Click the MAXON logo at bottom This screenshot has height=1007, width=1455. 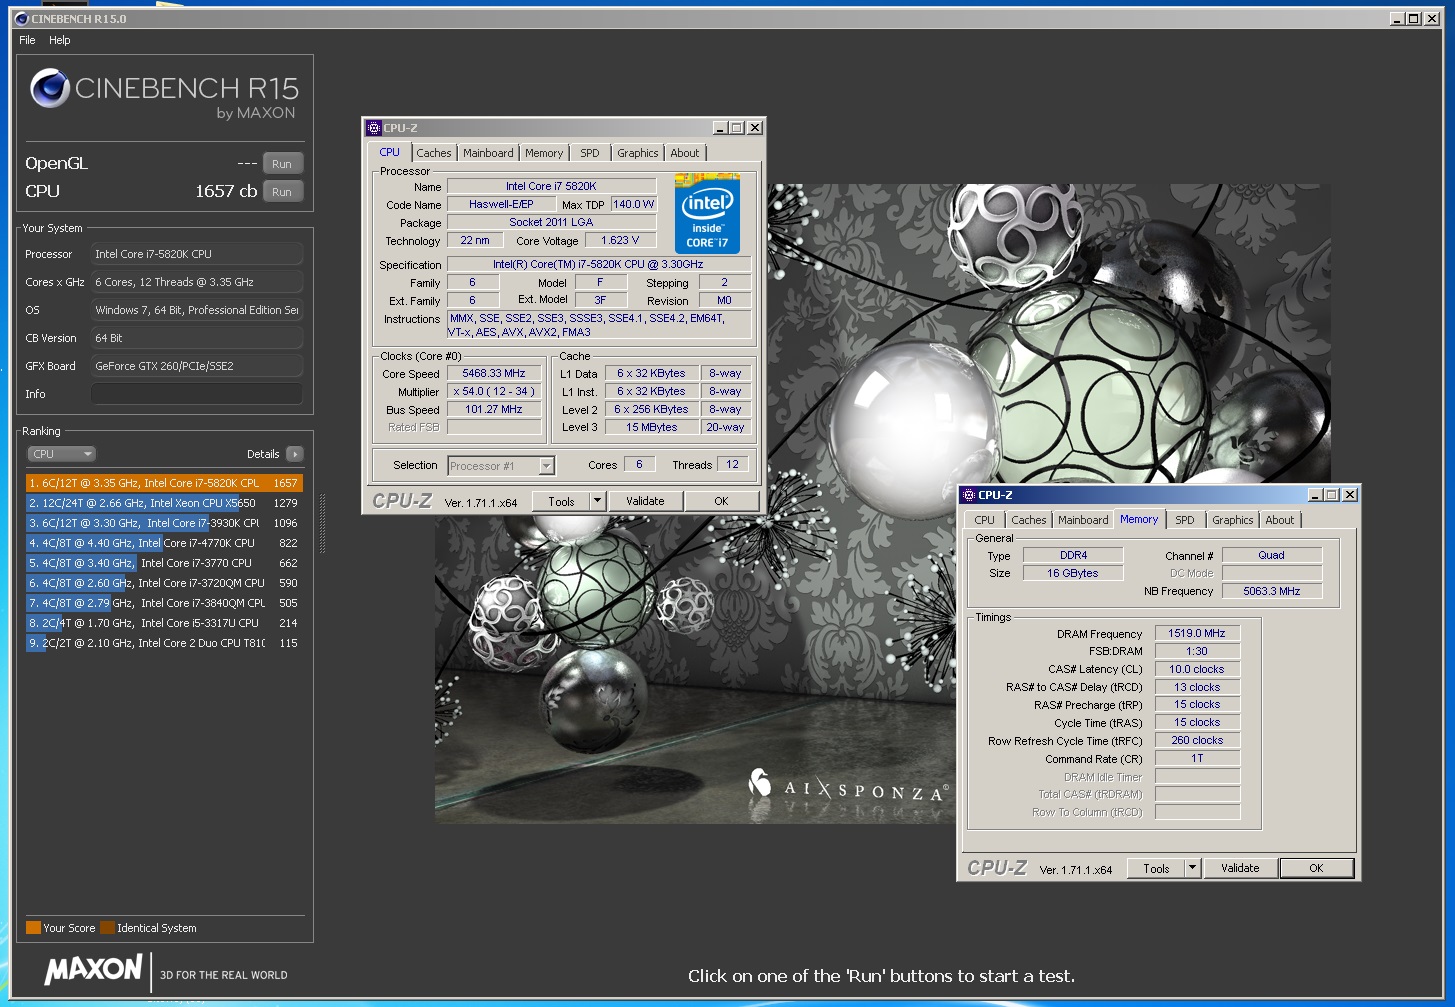pyautogui.click(x=93, y=969)
